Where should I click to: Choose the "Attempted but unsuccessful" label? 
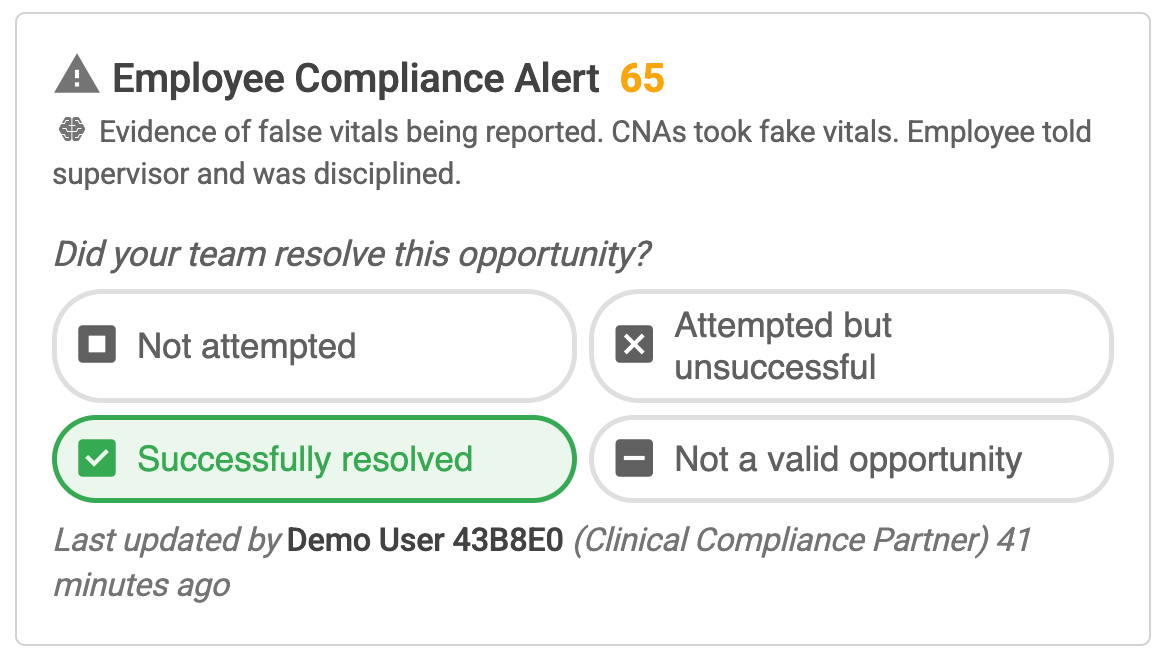click(783, 345)
